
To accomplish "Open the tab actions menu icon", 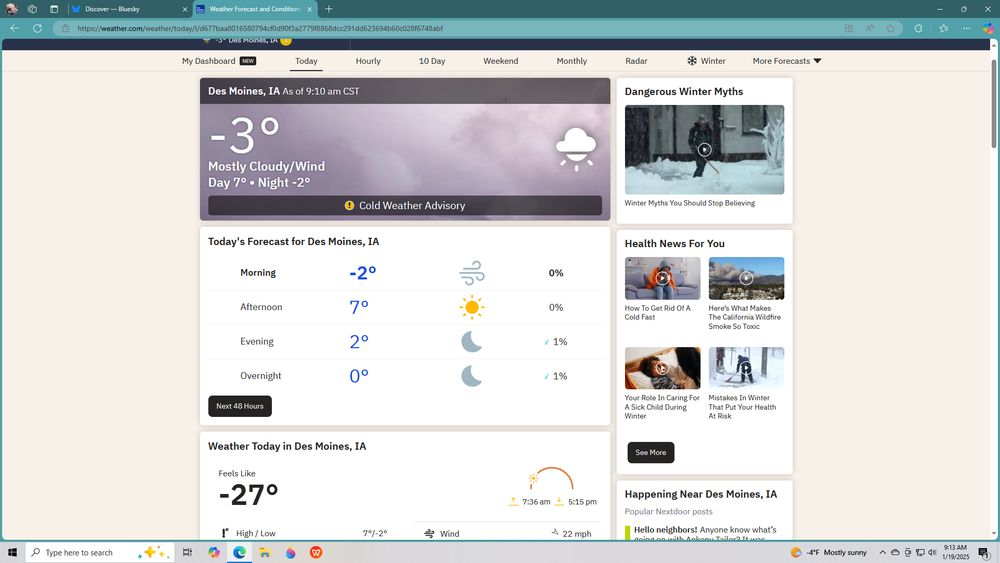I will (x=54, y=9).
